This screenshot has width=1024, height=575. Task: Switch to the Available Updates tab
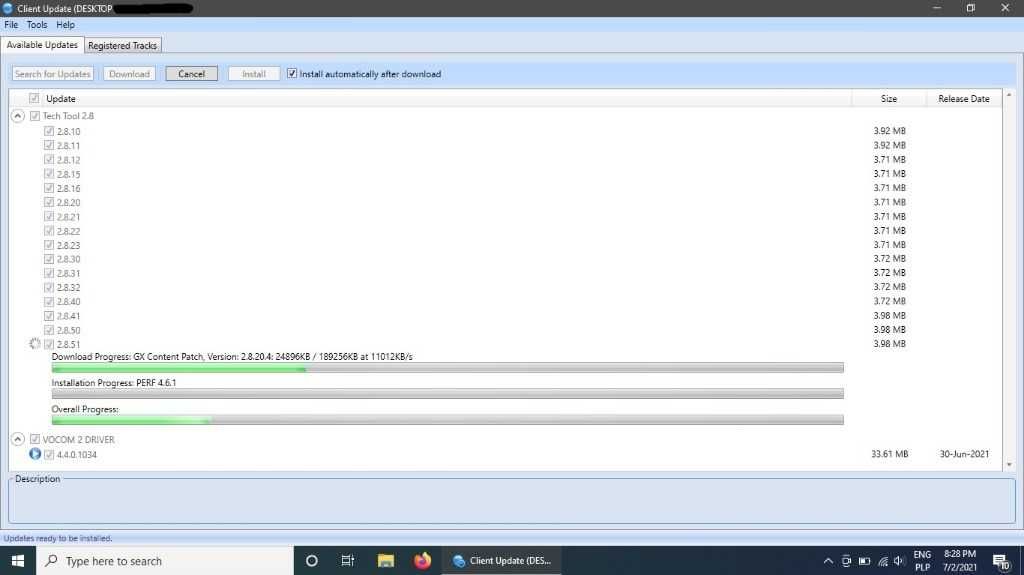point(42,44)
